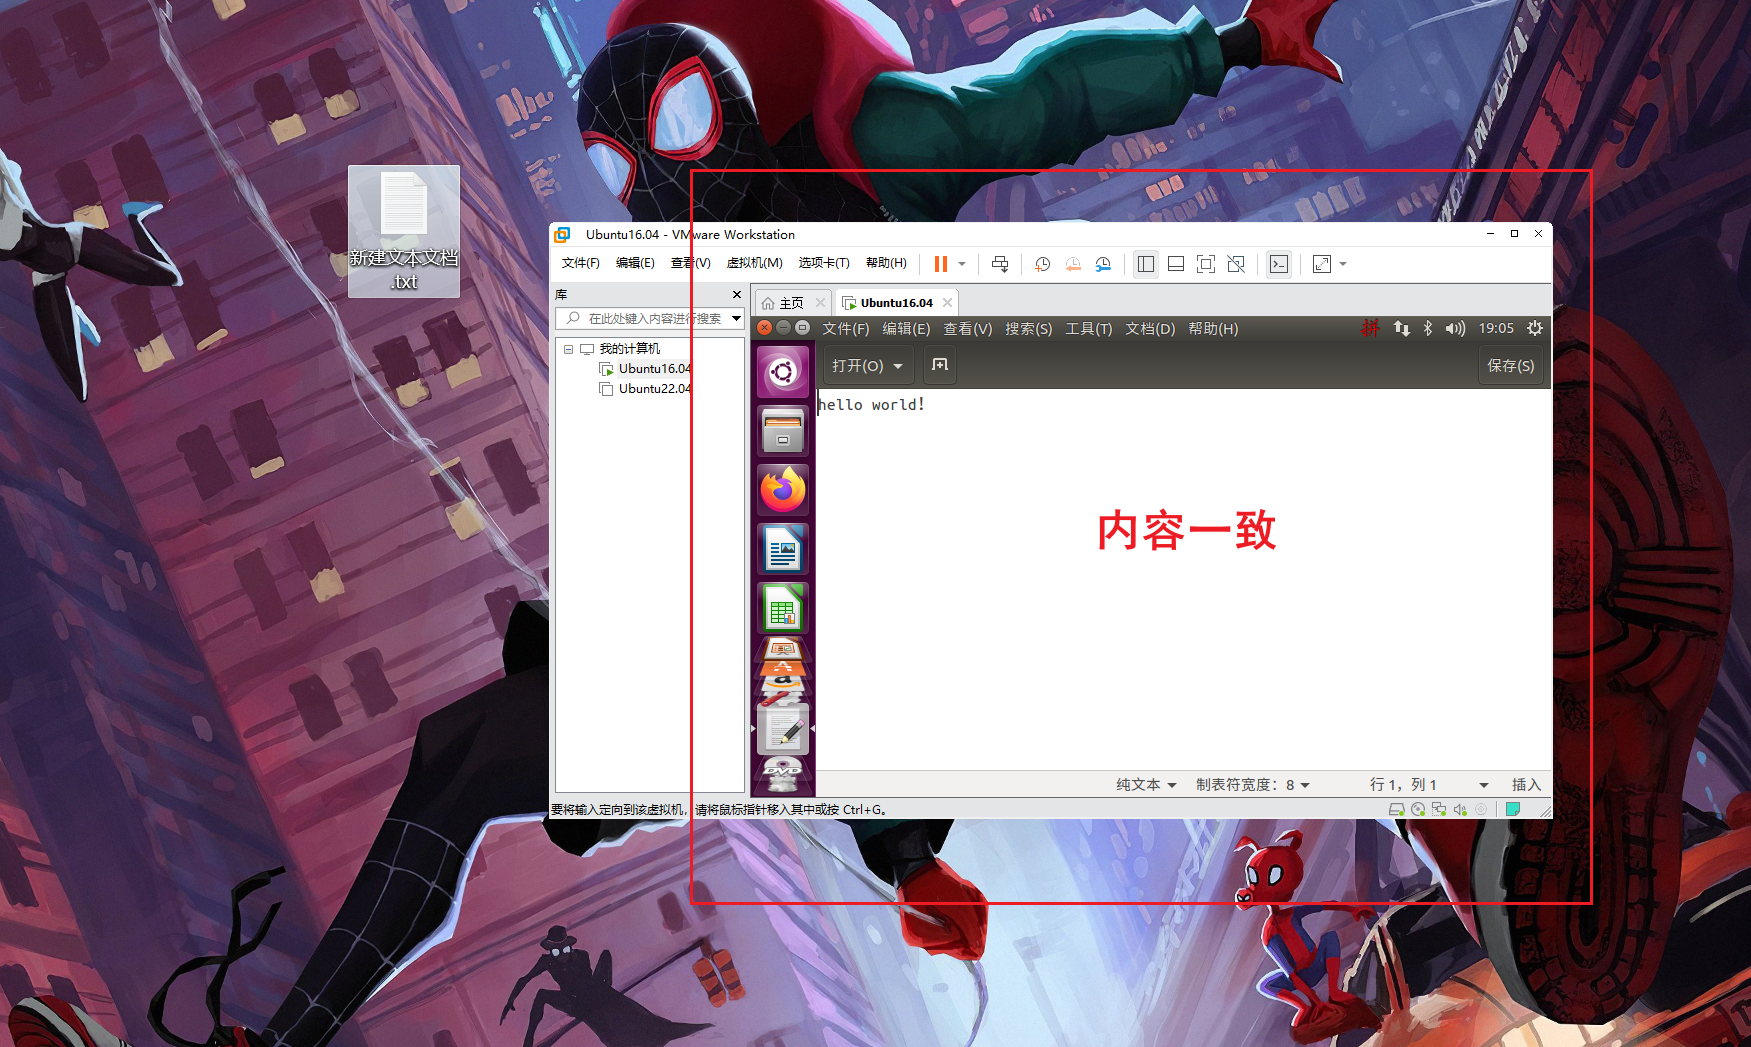Click the send Ctrl+Alt+Del icon in VMware toolbar
1751x1047 pixels.
tap(999, 264)
